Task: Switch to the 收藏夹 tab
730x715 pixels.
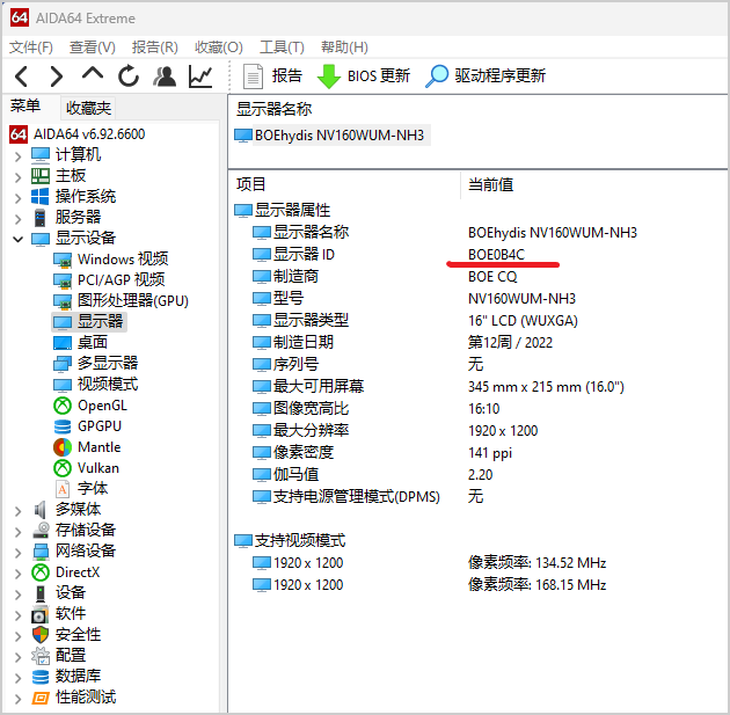Action: (88, 108)
